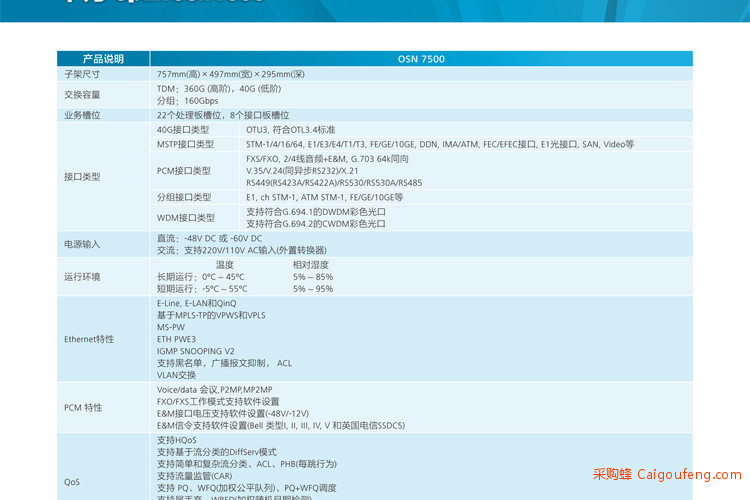Click the E-Line, E-LAN和QinQ line

[x=197, y=303]
